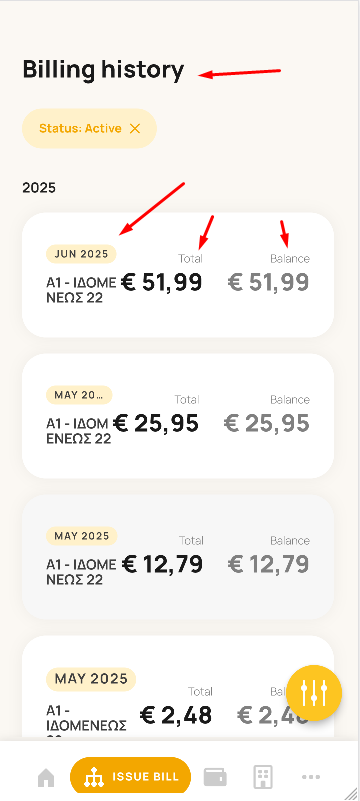
Task: Open the yellow filter sliders button
Action: pyautogui.click(x=314, y=693)
